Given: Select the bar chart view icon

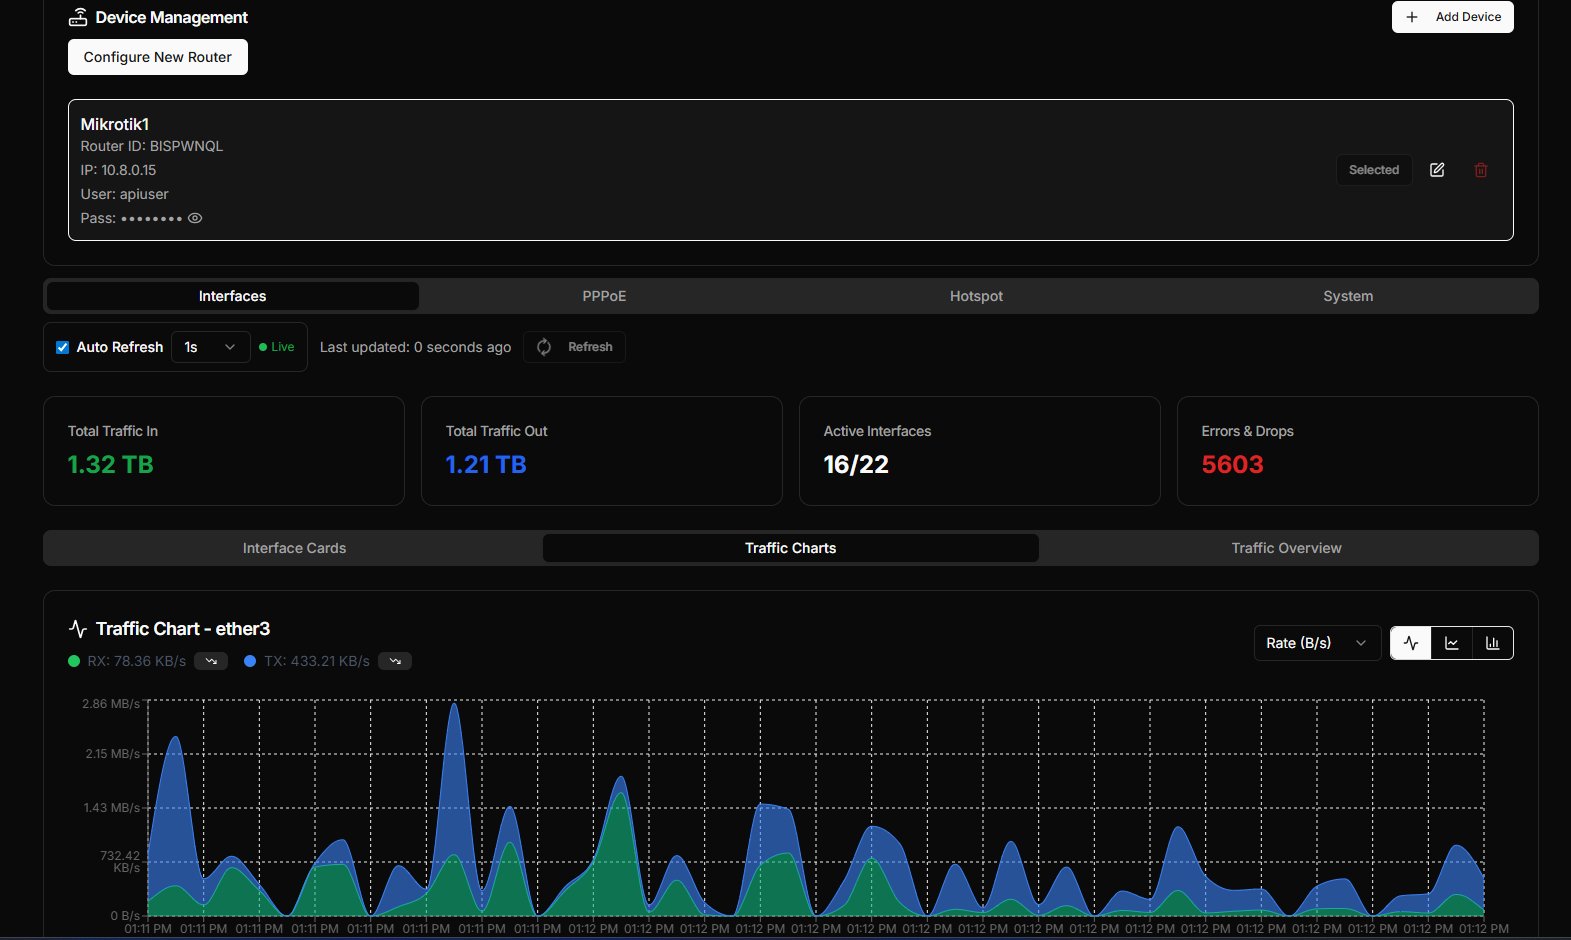Looking at the screenshot, I should tap(1493, 643).
